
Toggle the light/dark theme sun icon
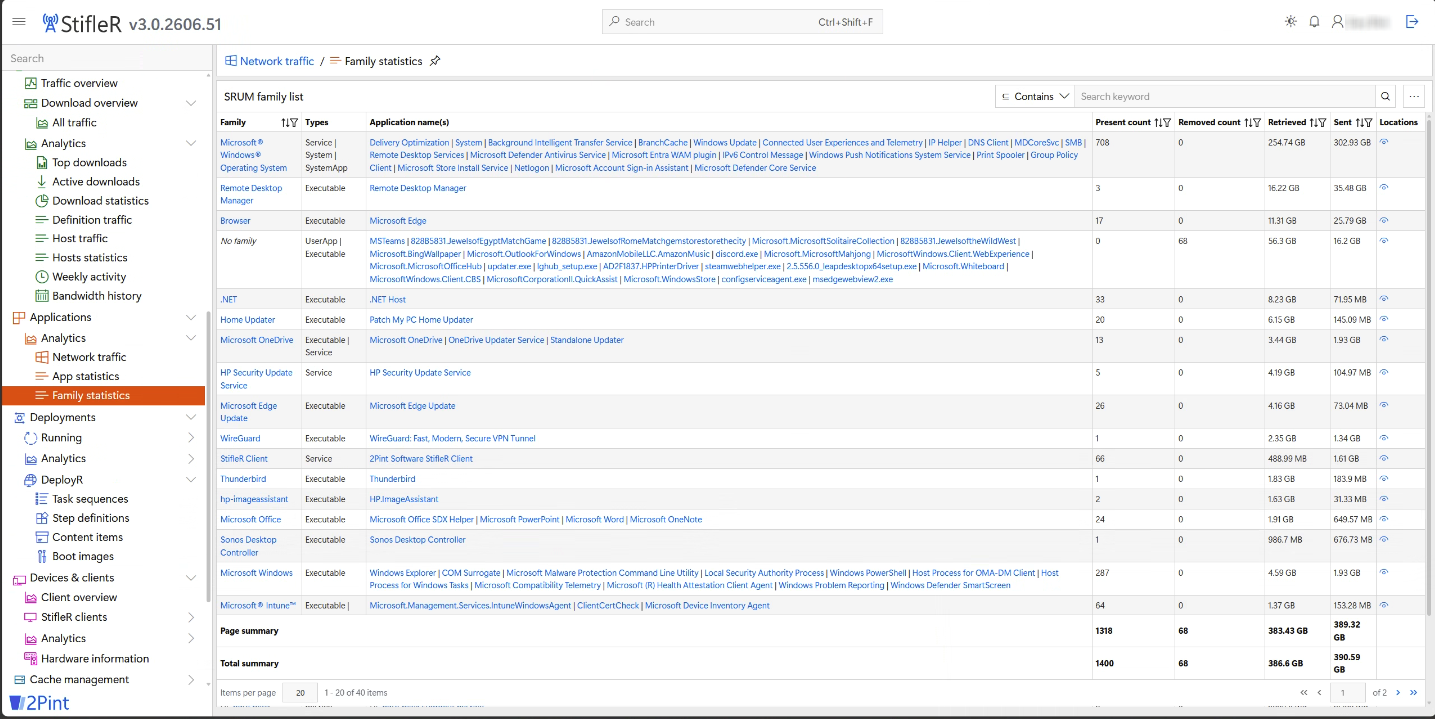(x=1291, y=21)
